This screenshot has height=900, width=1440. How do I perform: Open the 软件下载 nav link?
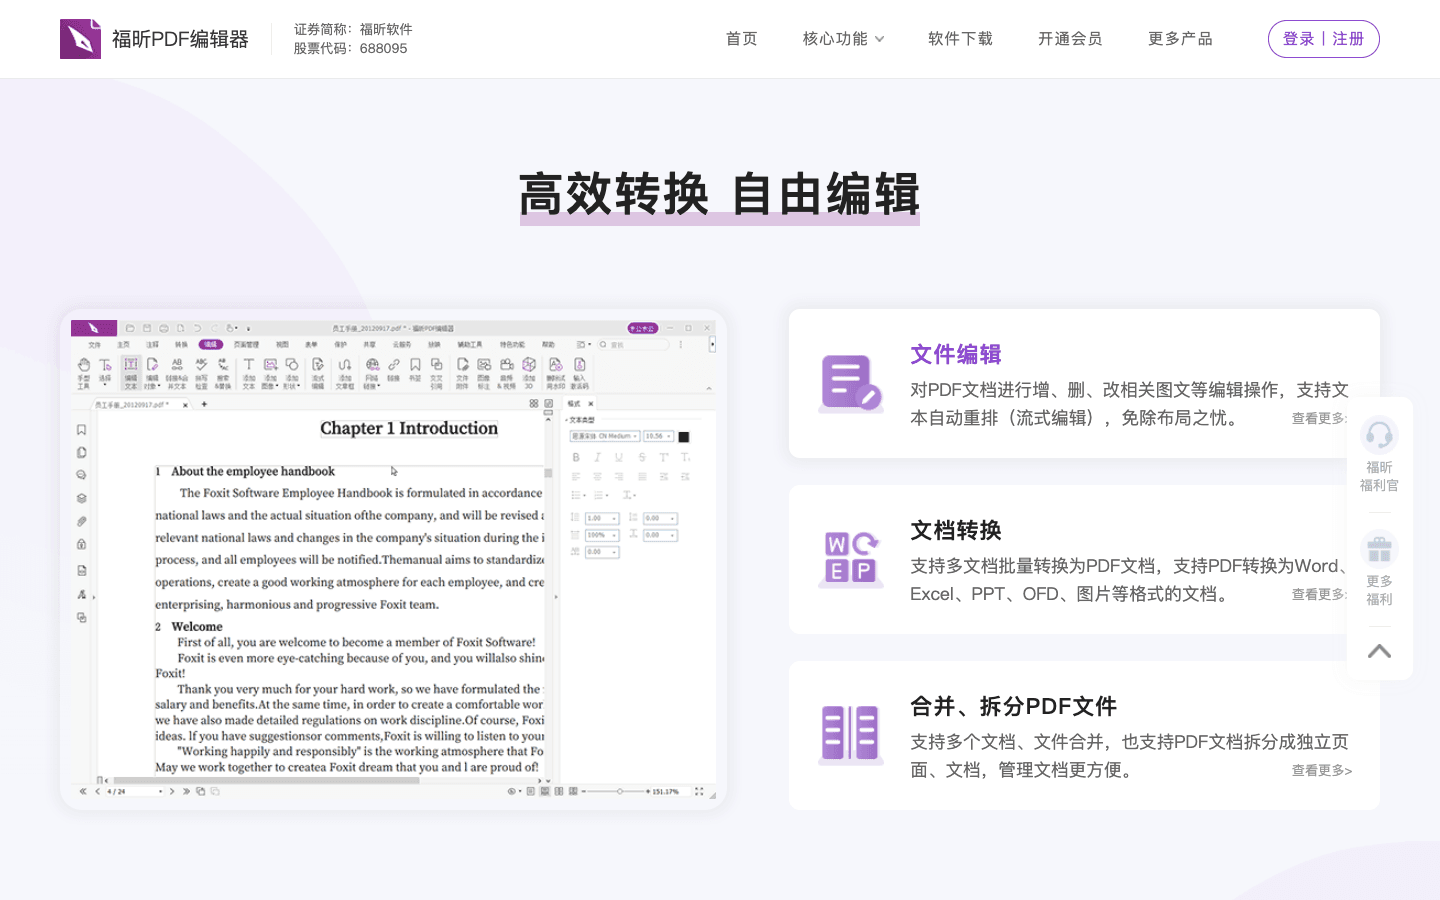960,39
